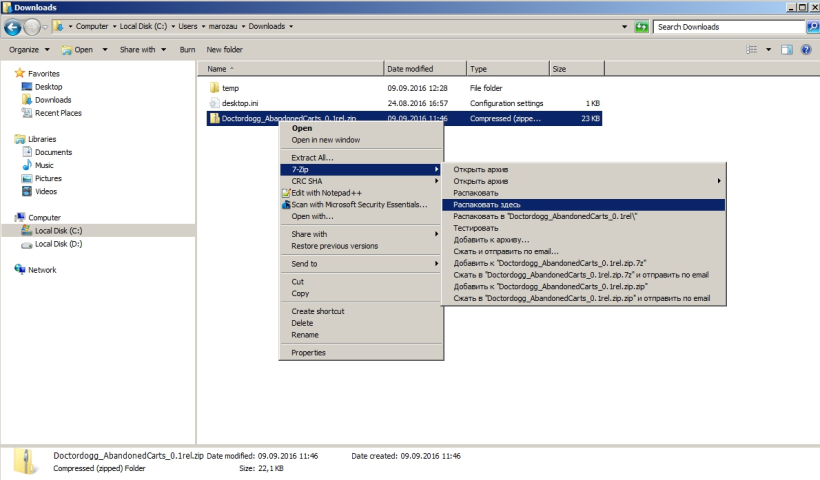Click the Burn toolbar button

point(187,49)
